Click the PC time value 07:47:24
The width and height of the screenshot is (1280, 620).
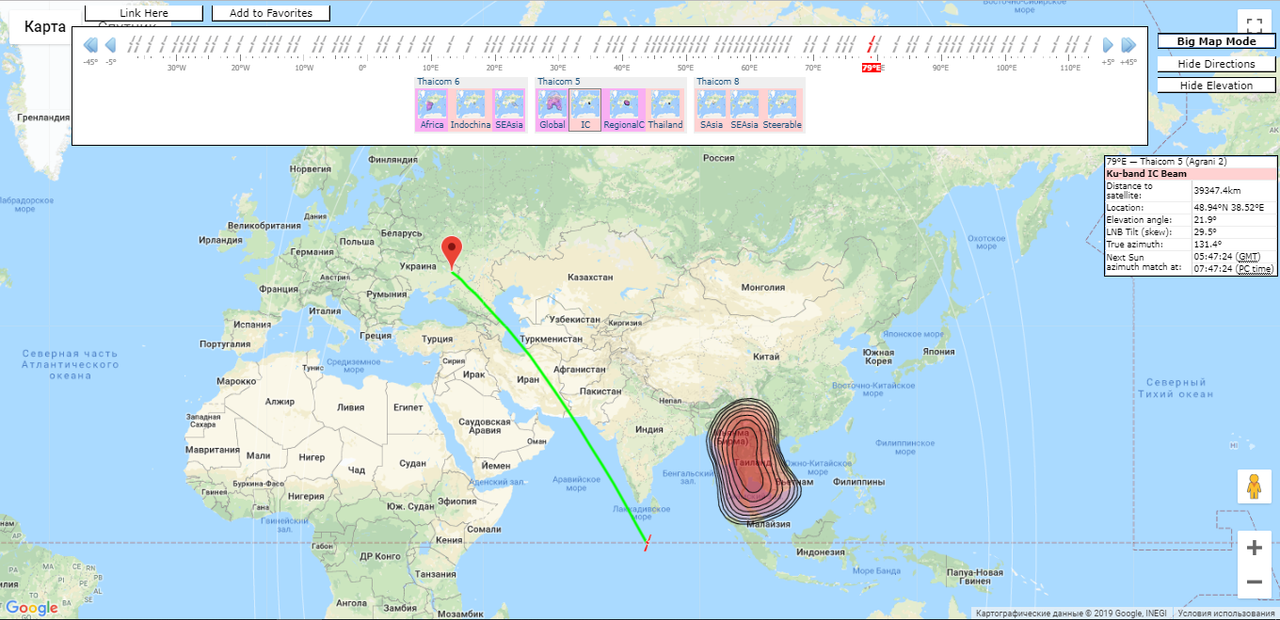point(1213,268)
